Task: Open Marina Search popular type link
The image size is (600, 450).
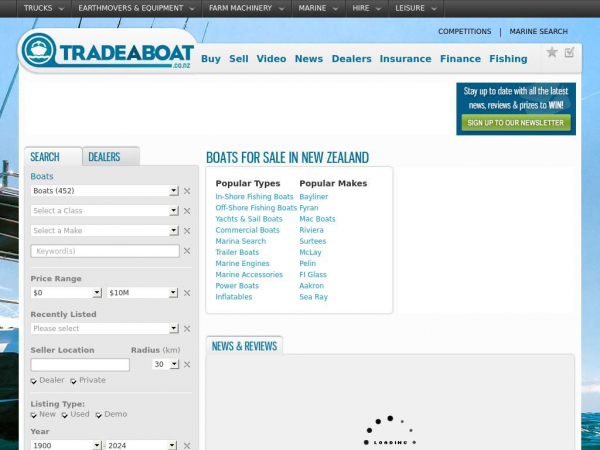Action: [240, 241]
